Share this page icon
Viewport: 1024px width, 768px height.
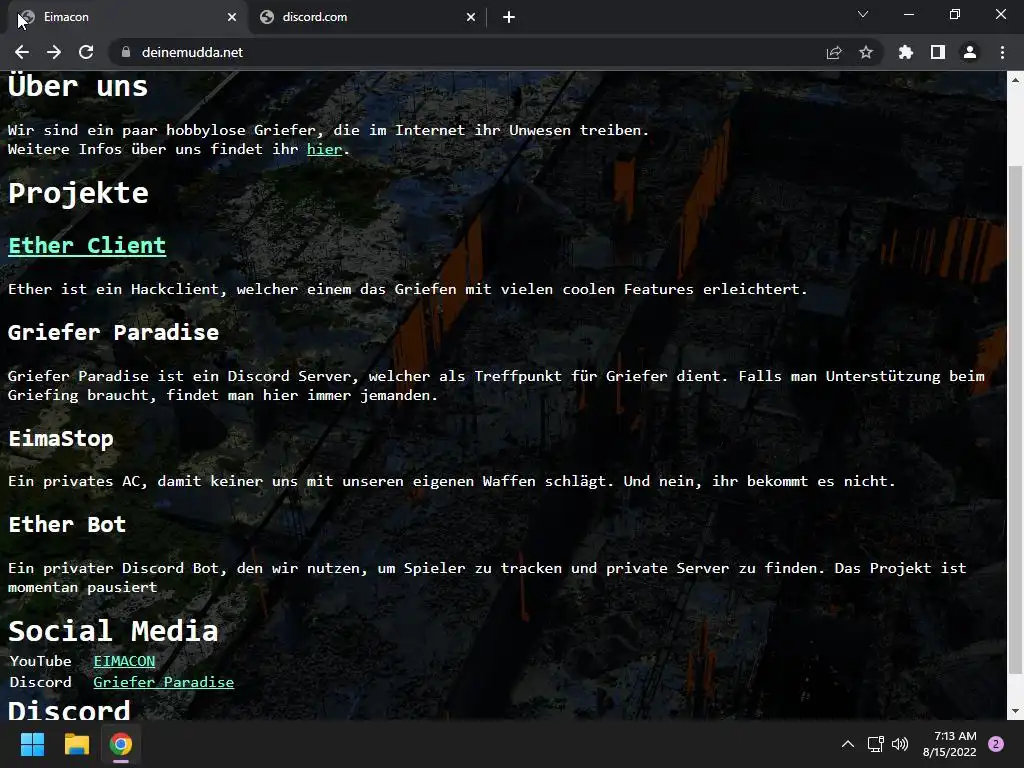coord(834,52)
